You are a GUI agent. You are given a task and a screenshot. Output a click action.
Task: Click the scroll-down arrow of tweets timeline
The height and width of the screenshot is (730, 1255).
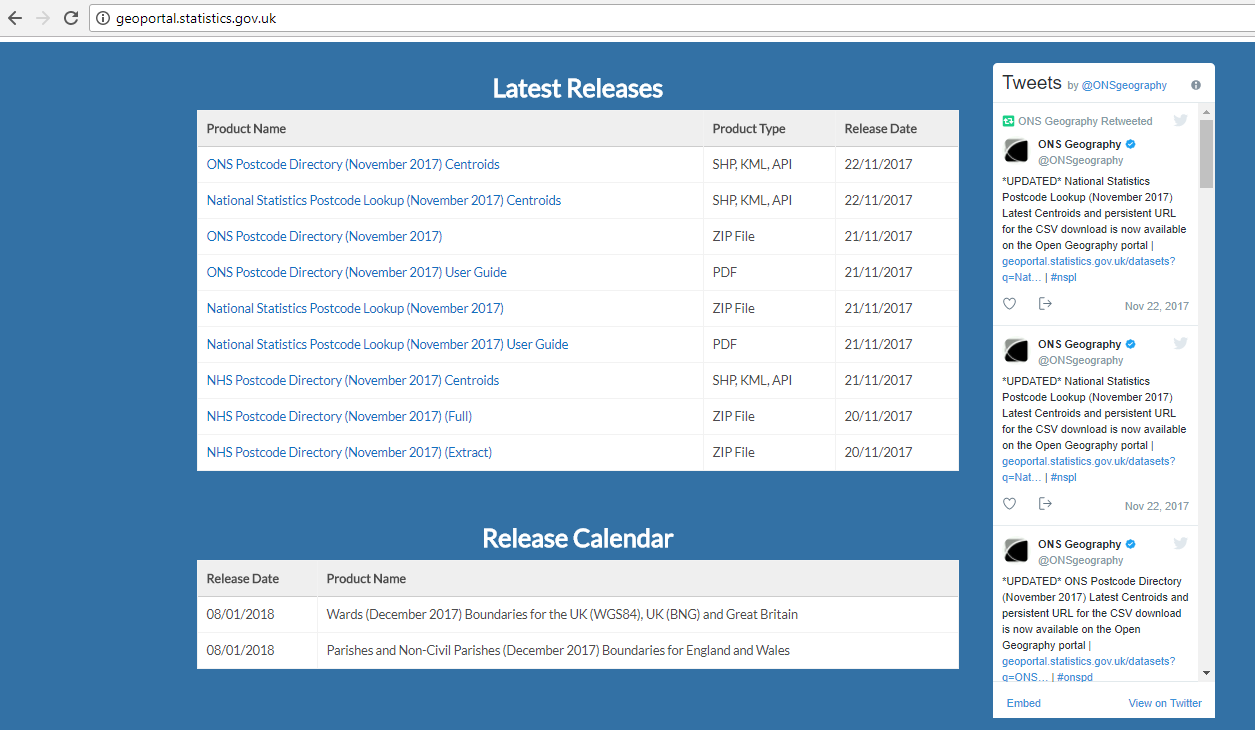point(1207,673)
